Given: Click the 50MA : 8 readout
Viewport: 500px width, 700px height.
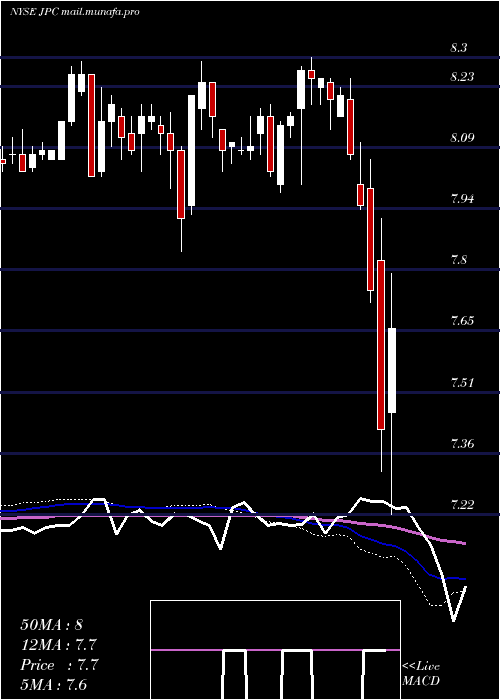Looking at the screenshot, I should coord(51,625).
